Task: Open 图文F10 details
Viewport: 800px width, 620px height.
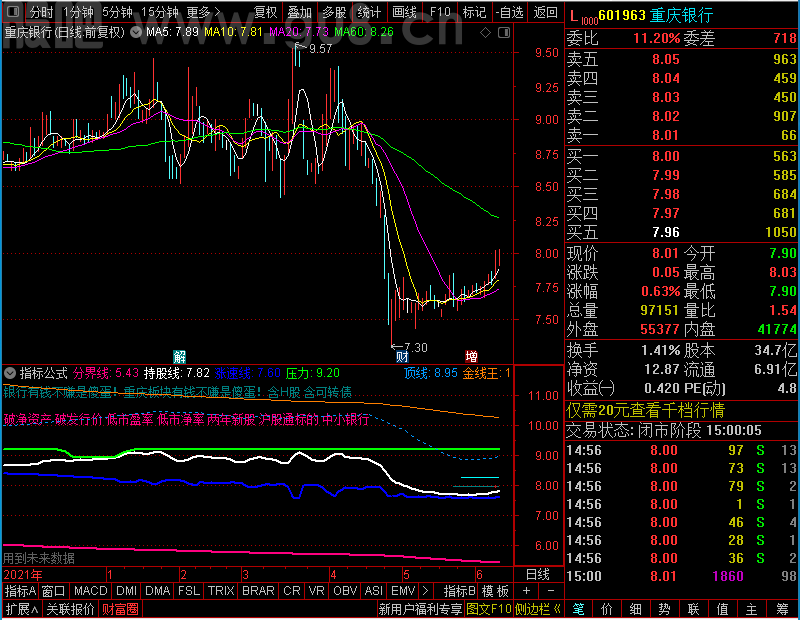Action: 488,609
